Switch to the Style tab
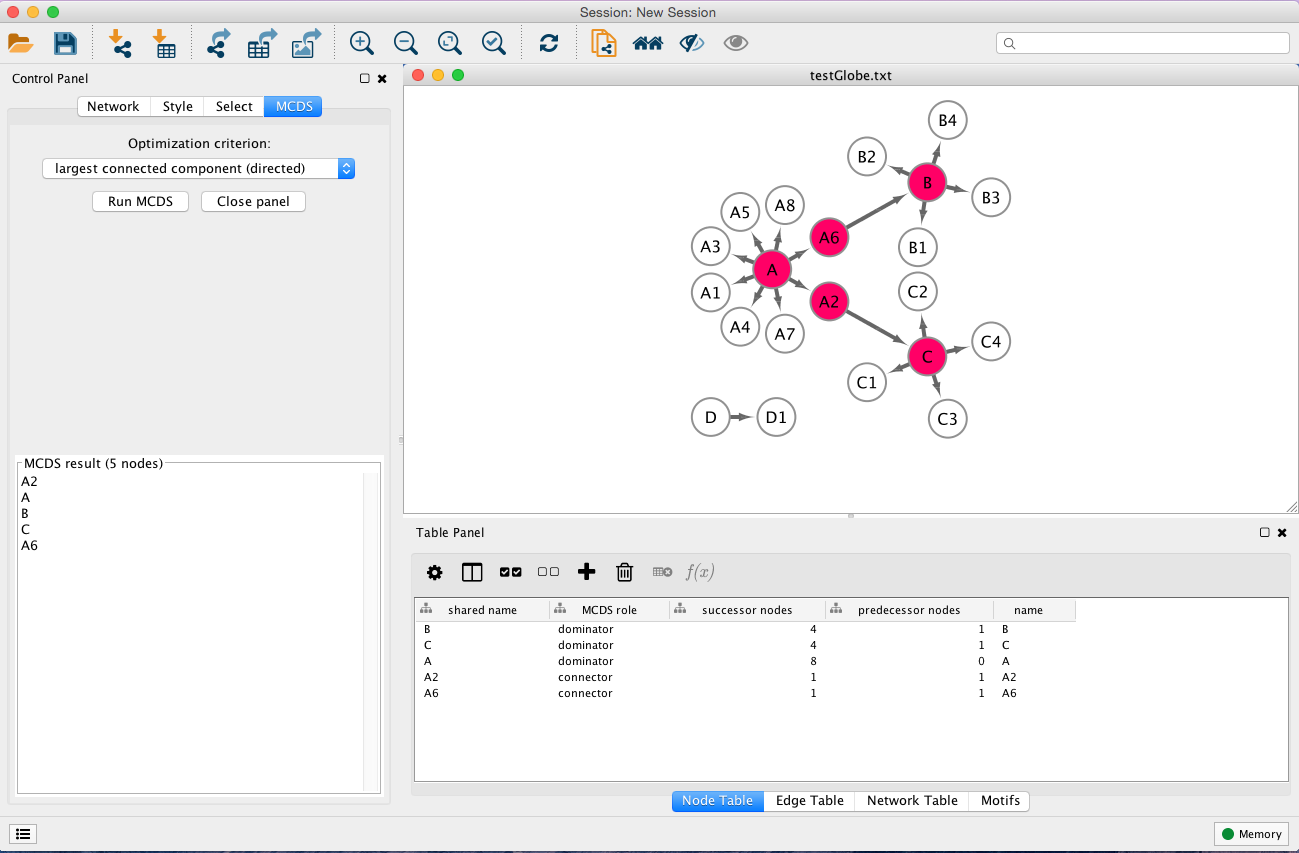This screenshot has height=853, width=1299. tap(177, 107)
